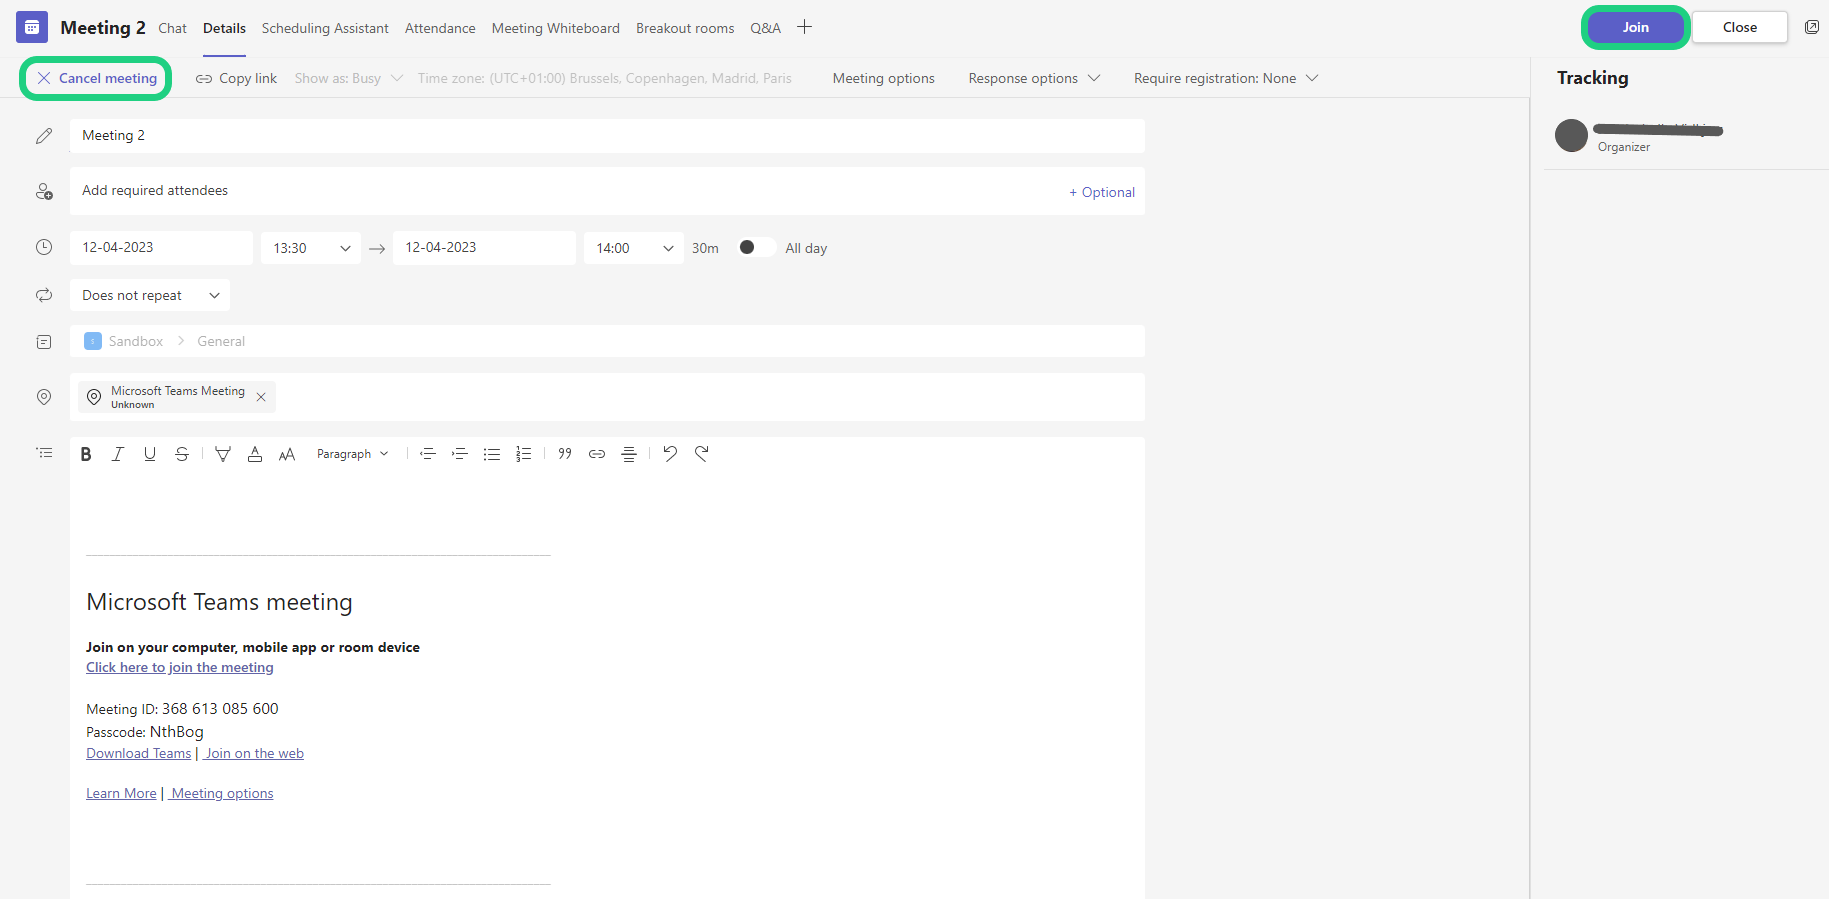Remove the Microsoft Teams Meeting location

pyautogui.click(x=261, y=397)
